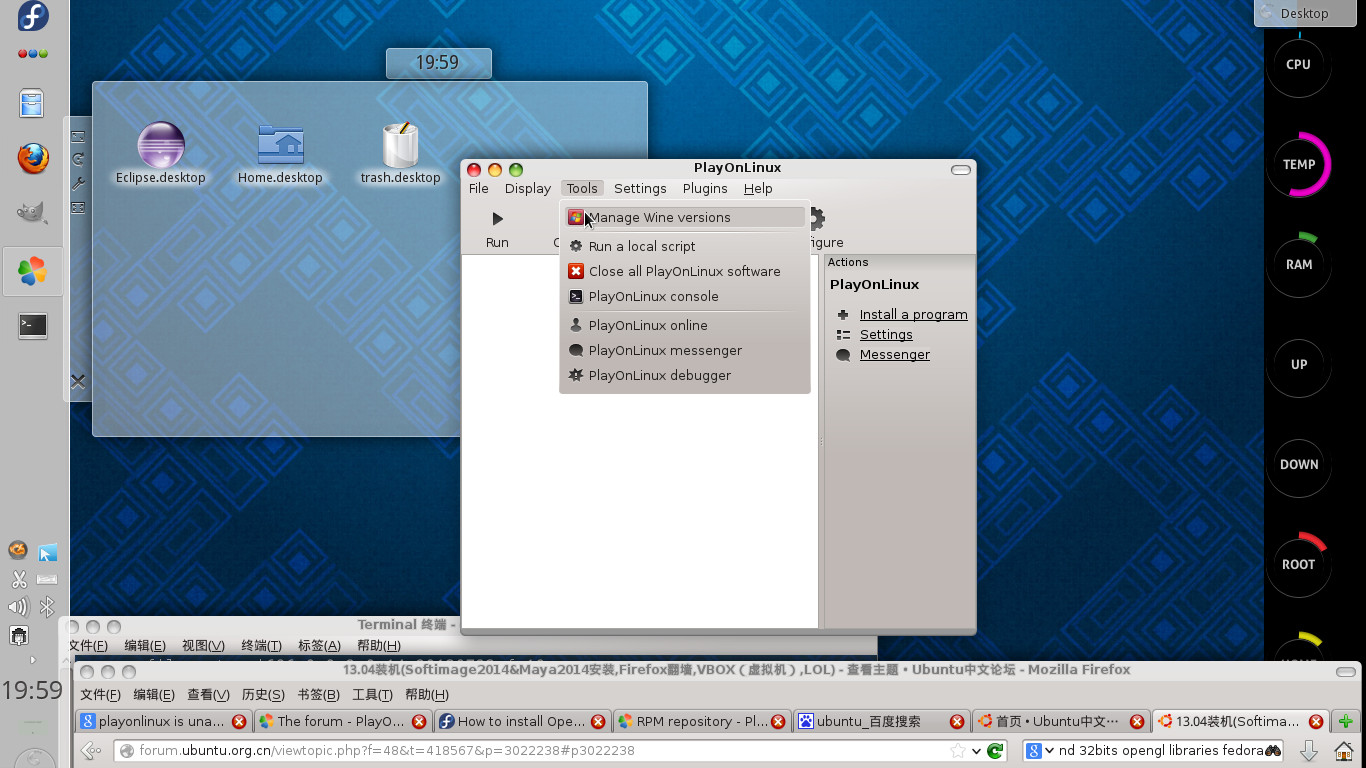Close the 'ubuntu_百度搜索' tab
Viewport: 1366px width, 768px height.
coord(957,721)
